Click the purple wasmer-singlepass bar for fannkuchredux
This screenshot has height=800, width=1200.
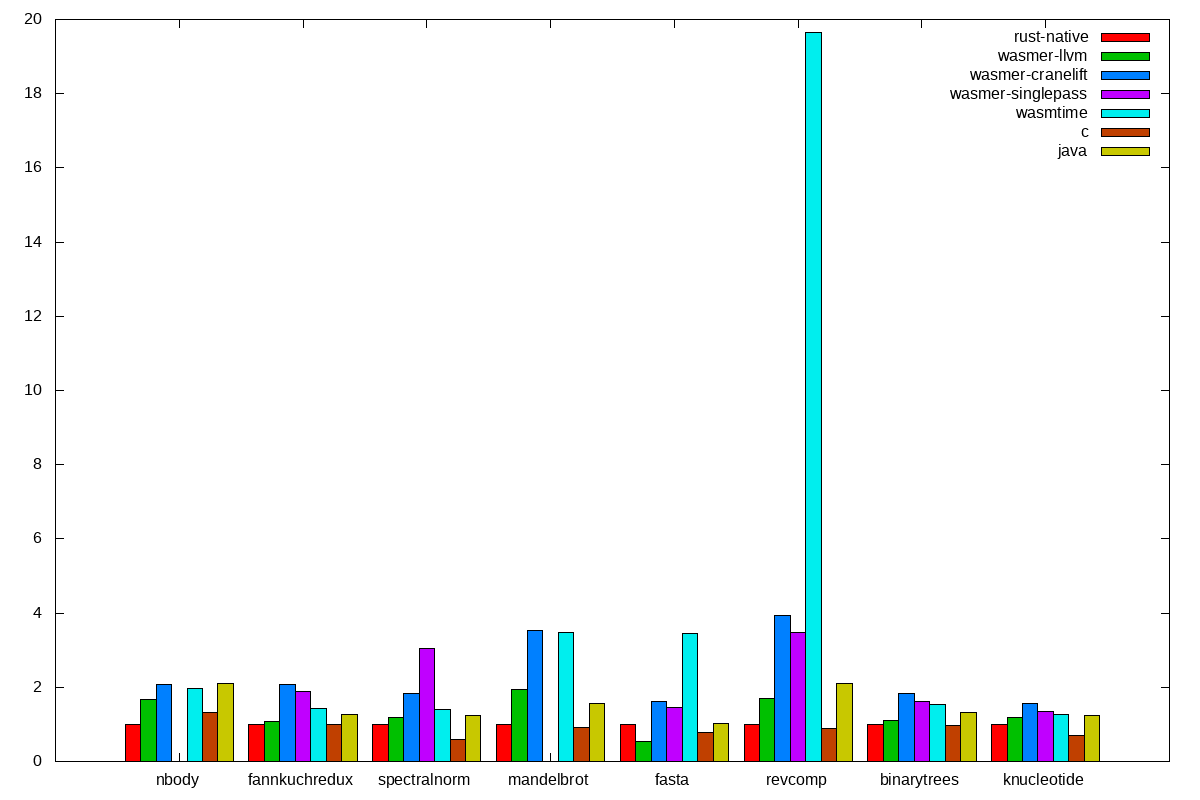point(303,726)
